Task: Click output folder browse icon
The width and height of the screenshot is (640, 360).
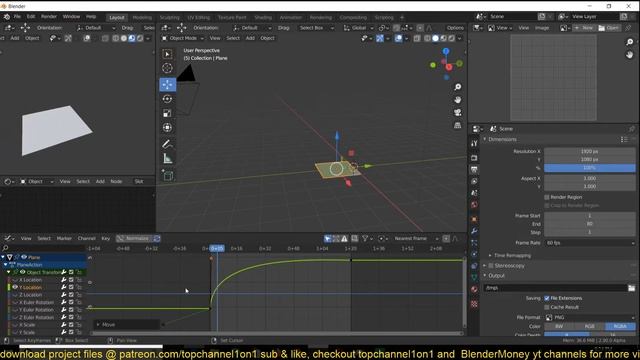Action: coord(631,288)
